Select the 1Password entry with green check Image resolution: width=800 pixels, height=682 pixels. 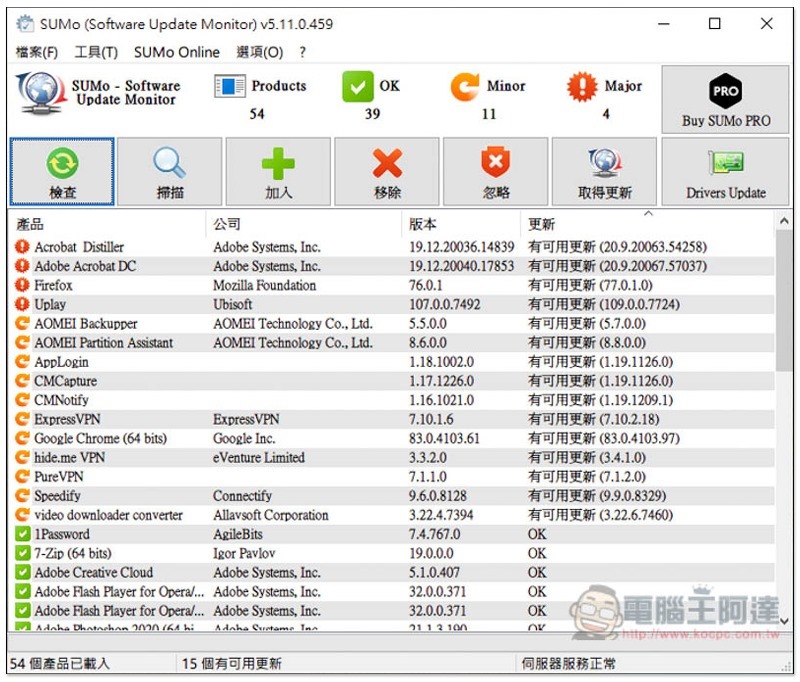pyautogui.click(x=62, y=534)
